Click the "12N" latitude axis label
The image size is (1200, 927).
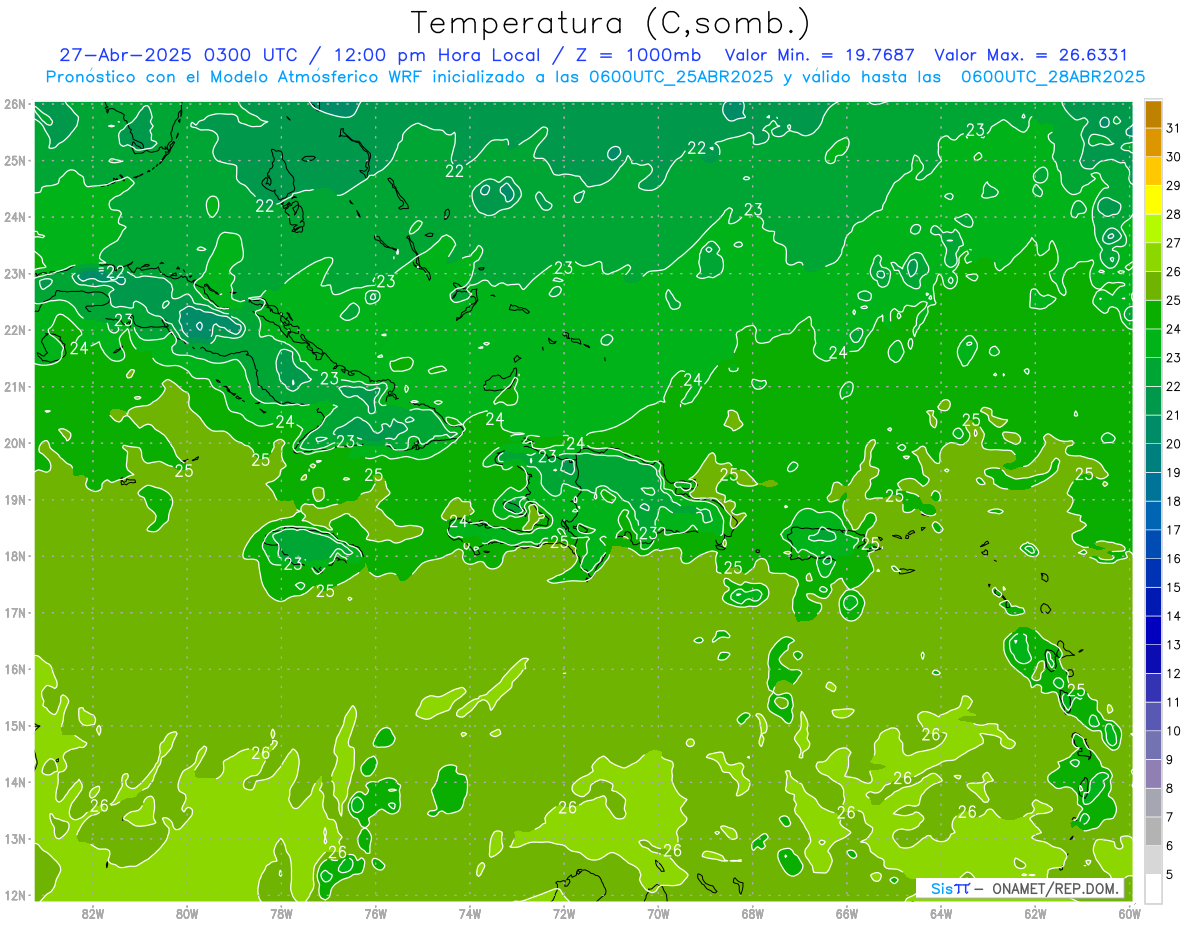[x=14, y=895]
